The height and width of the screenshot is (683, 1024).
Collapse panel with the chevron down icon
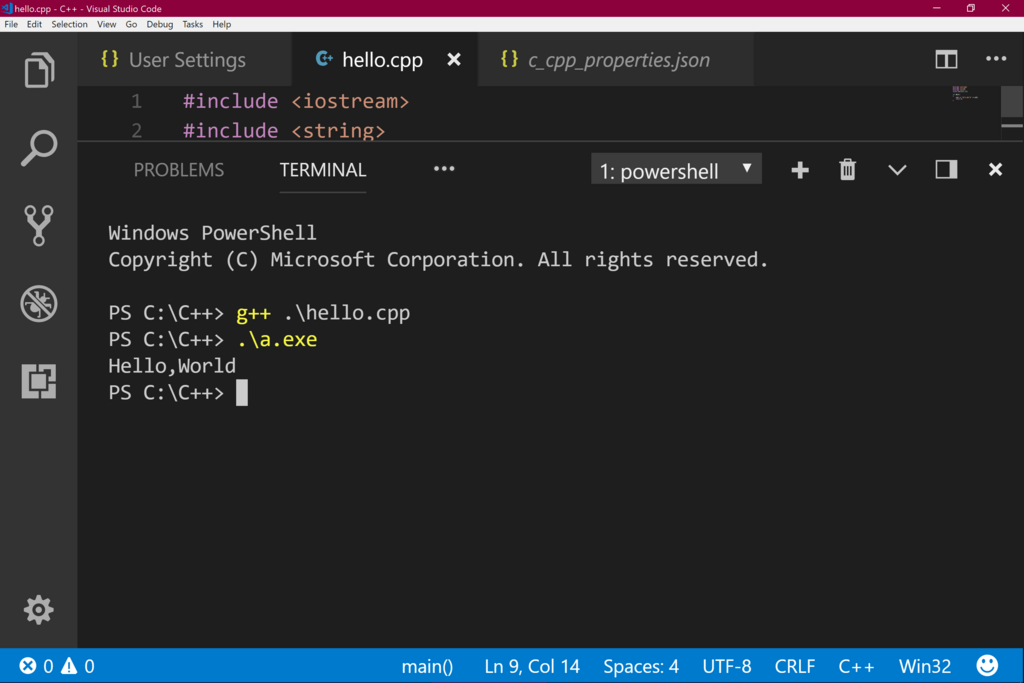[x=897, y=170]
